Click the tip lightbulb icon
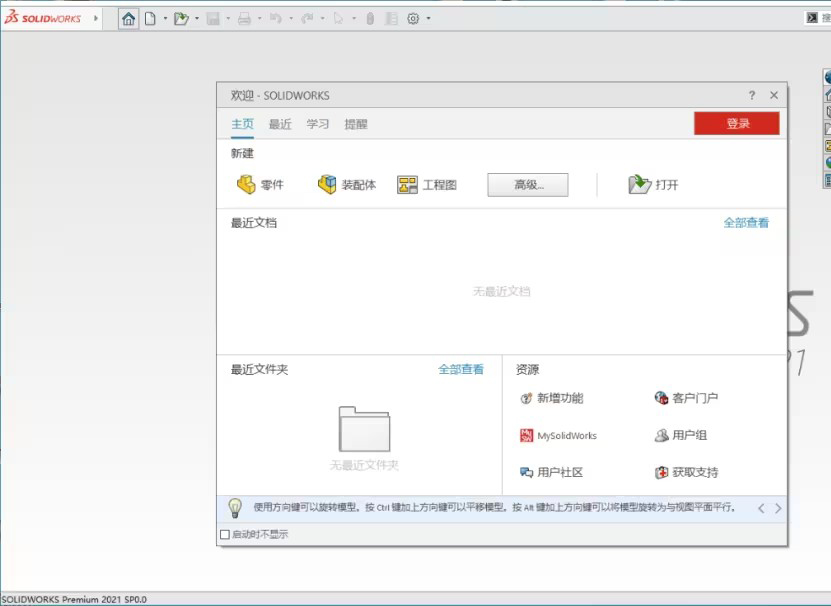This screenshot has height=606, width=831. pos(235,508)
